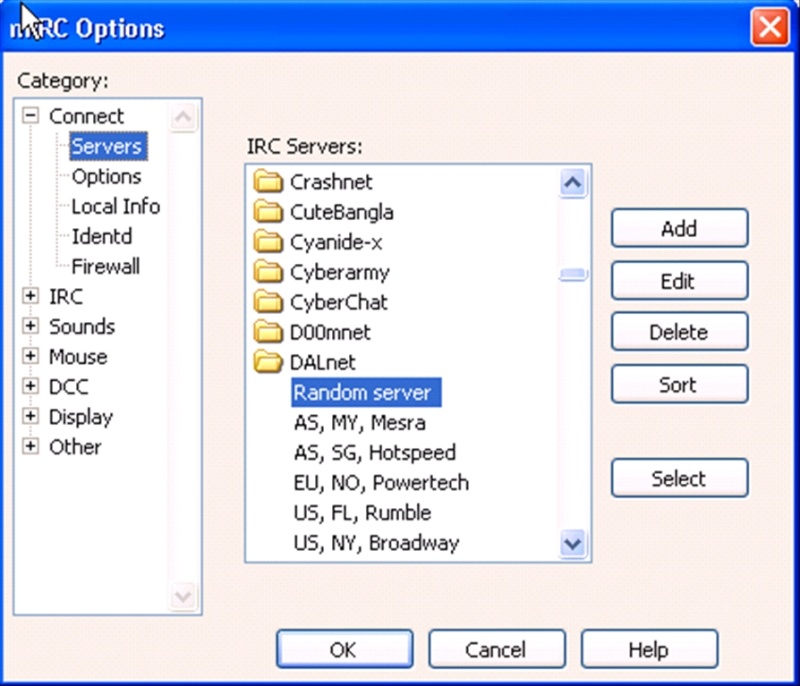The height and width of the screenshot is (686, 800).
Task: Select Servers in the category tree
Action: pyautogui.click(x=108, y=146)
